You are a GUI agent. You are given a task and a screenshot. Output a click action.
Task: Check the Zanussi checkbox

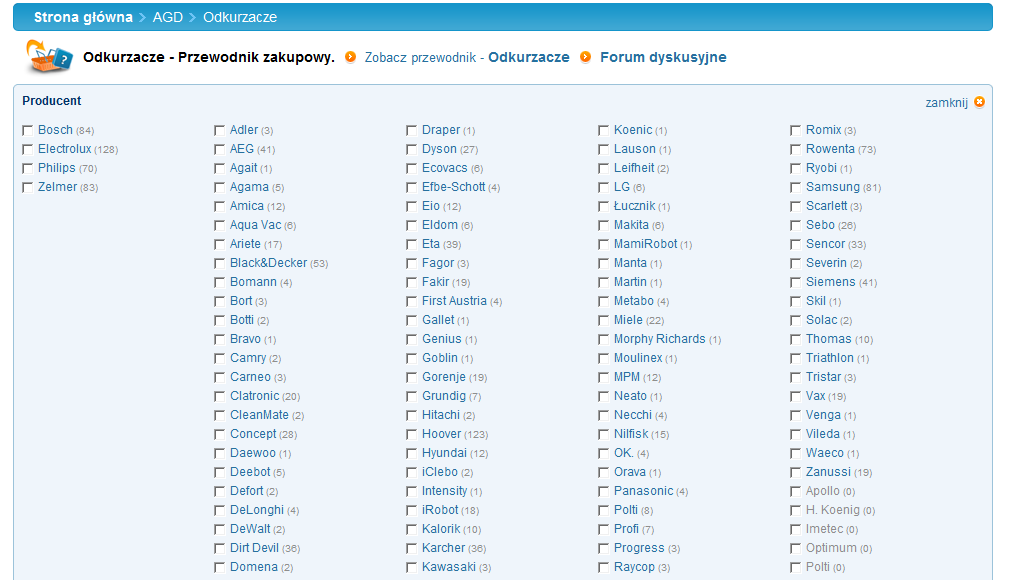coord(795,472)
